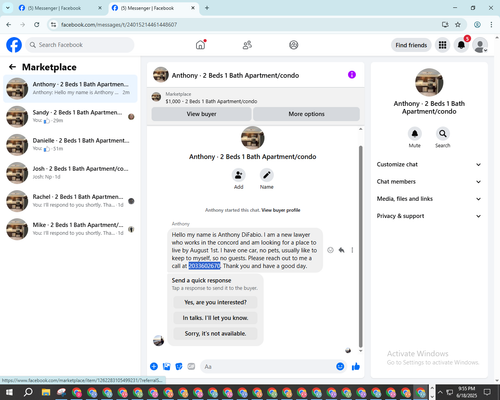The width and height of the screenshot is (500, 400).
Task: Mute the conversation with the bell icon
Action: click(415, 134)
